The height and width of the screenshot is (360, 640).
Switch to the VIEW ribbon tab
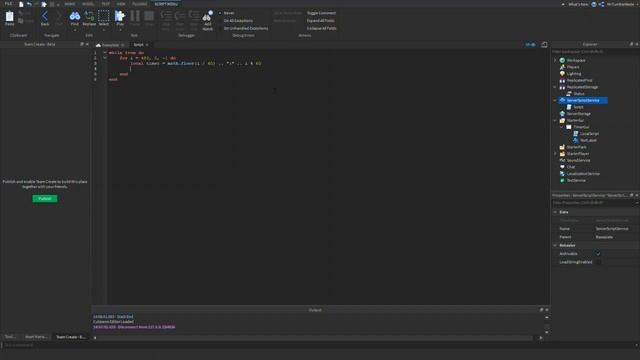tap(121, 4)
